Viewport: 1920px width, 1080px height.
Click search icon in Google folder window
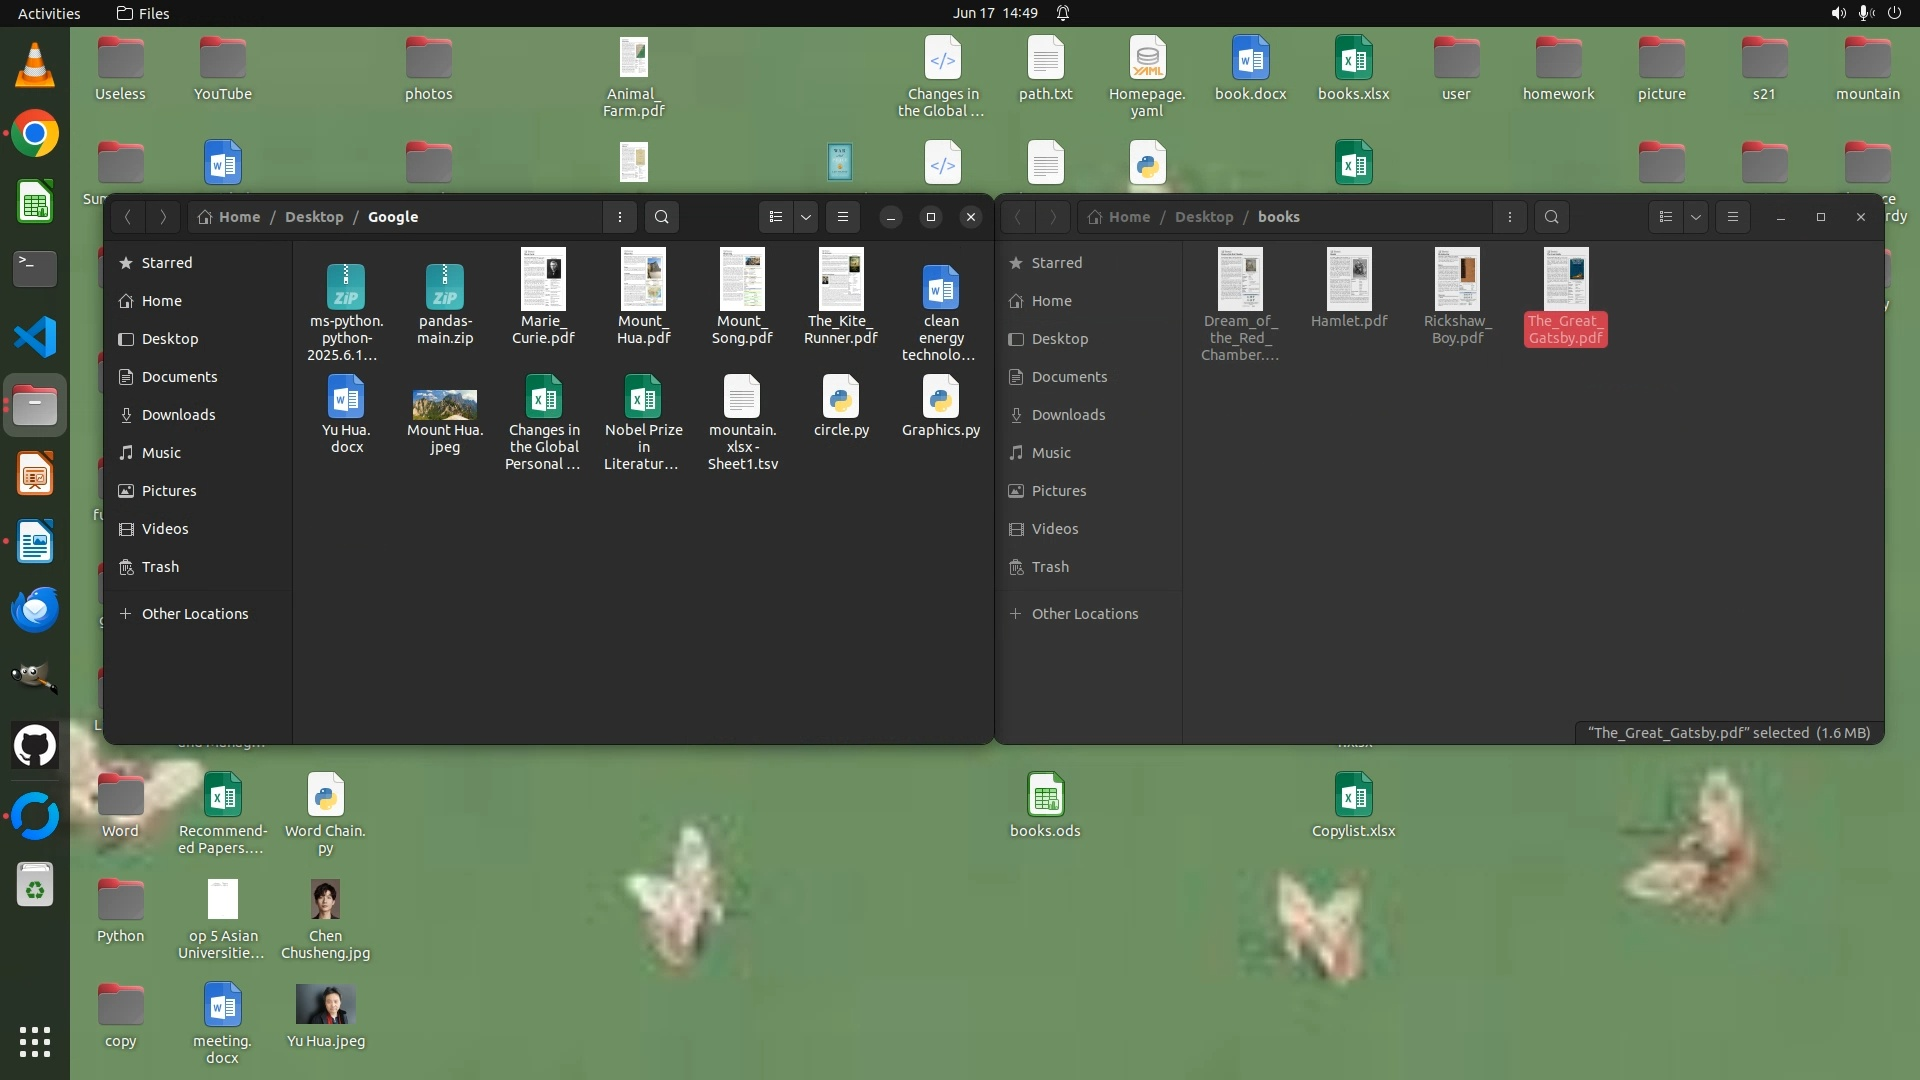point(661,217)
